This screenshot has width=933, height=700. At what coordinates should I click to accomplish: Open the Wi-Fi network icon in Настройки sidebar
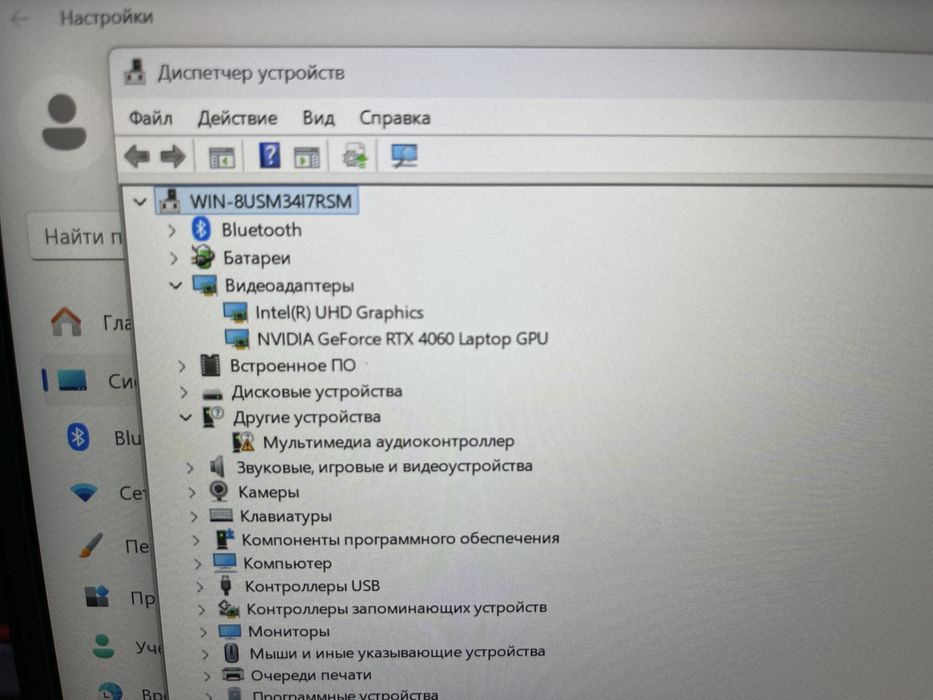coord(84,492)
